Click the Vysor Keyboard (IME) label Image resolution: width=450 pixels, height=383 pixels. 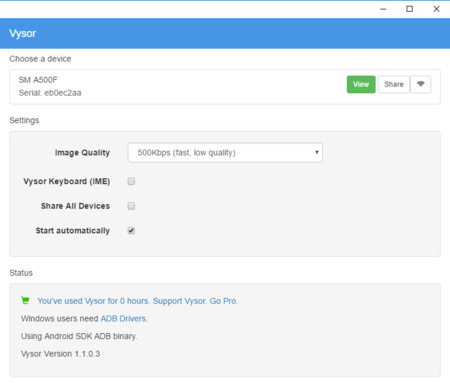pyautogui.click(x=67, y=181)
